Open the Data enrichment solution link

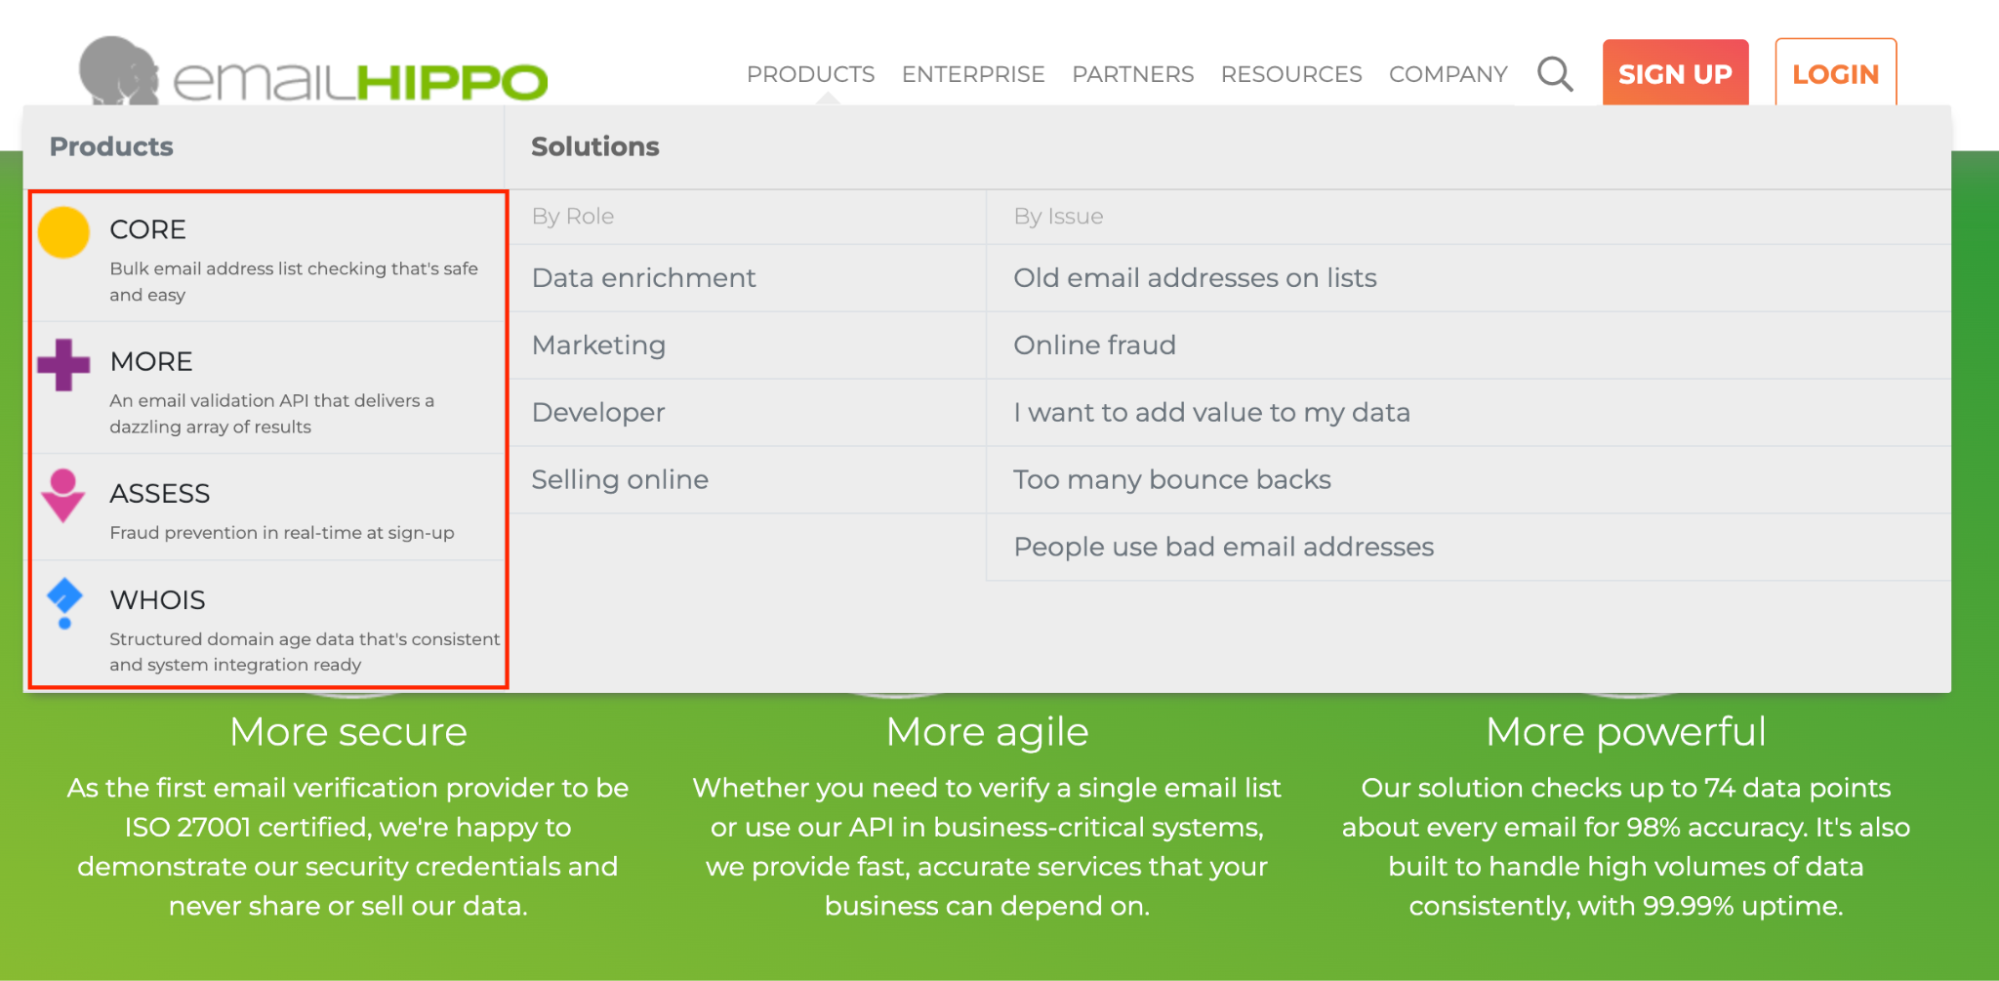pos(644,278)
